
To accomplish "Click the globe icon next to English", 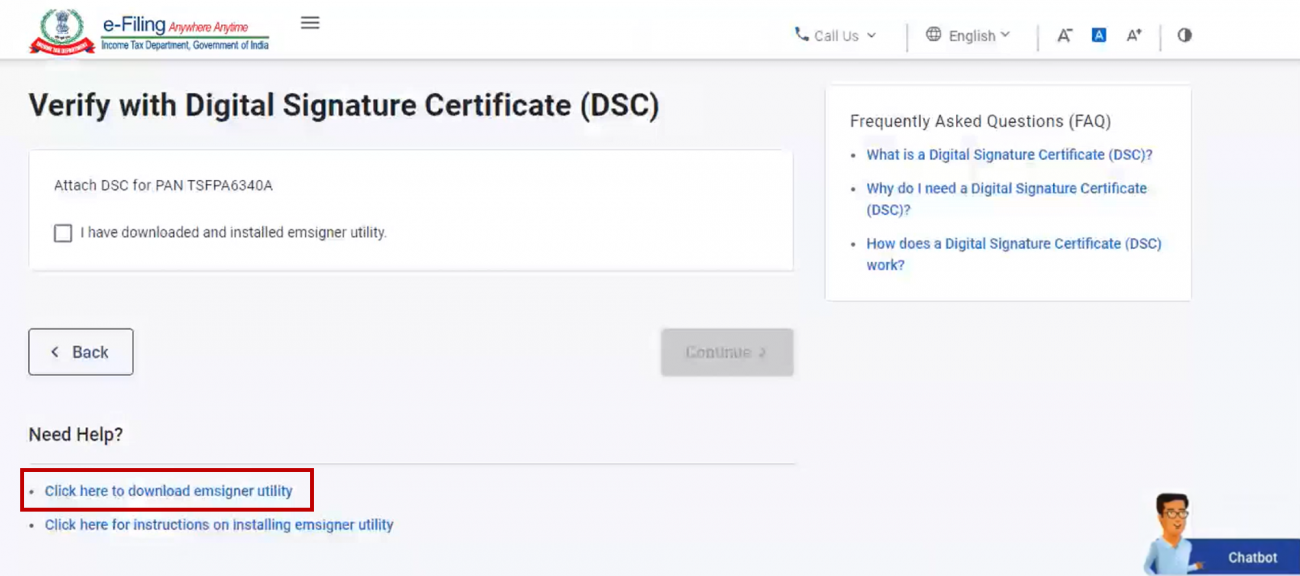I will pyautogui.click(x=934, y=34).
